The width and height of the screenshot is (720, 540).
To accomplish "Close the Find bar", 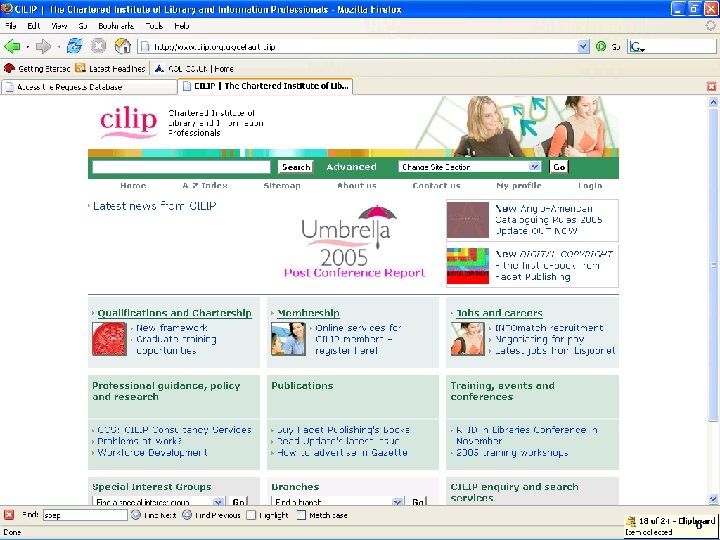I will point(9,515).
